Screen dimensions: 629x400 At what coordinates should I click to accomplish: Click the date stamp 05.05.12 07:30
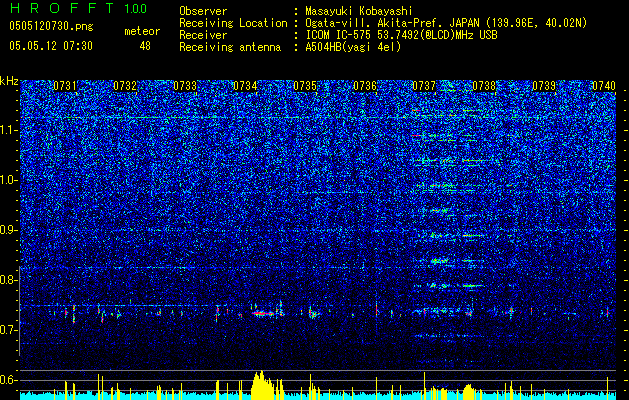51,46
